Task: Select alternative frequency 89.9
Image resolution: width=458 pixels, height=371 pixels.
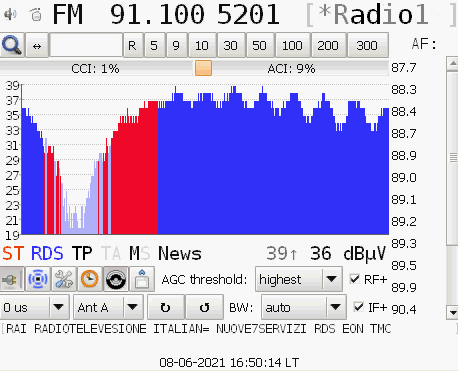Action: (404, 287)
